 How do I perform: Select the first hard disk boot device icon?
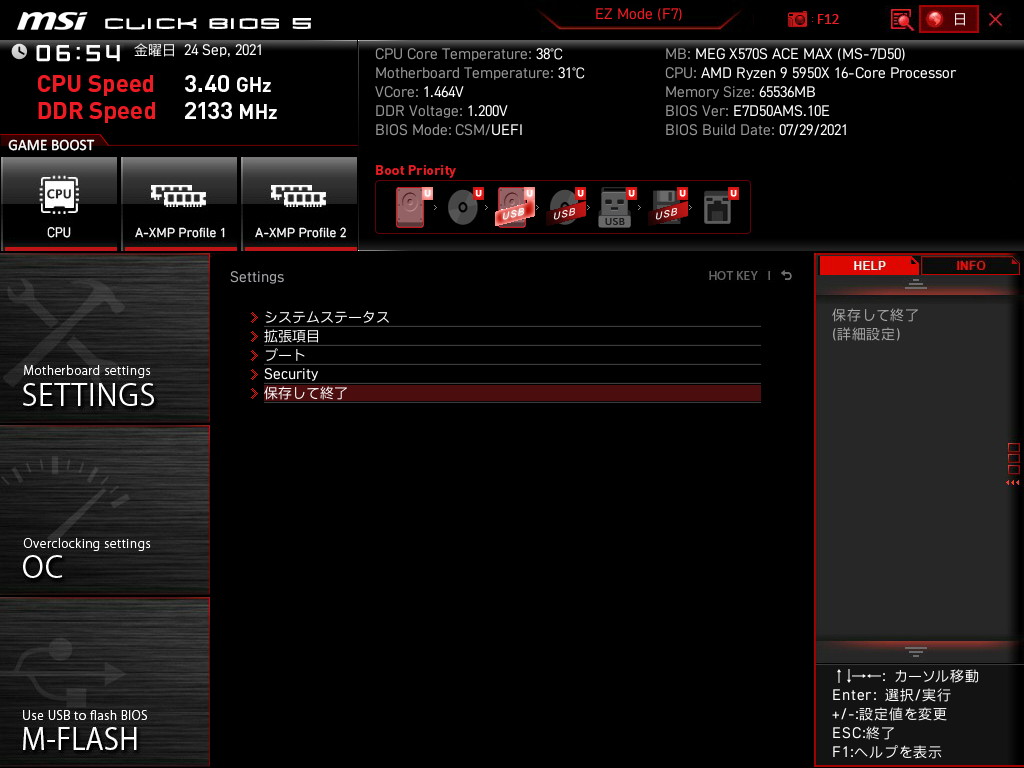[x=413, y=207]
